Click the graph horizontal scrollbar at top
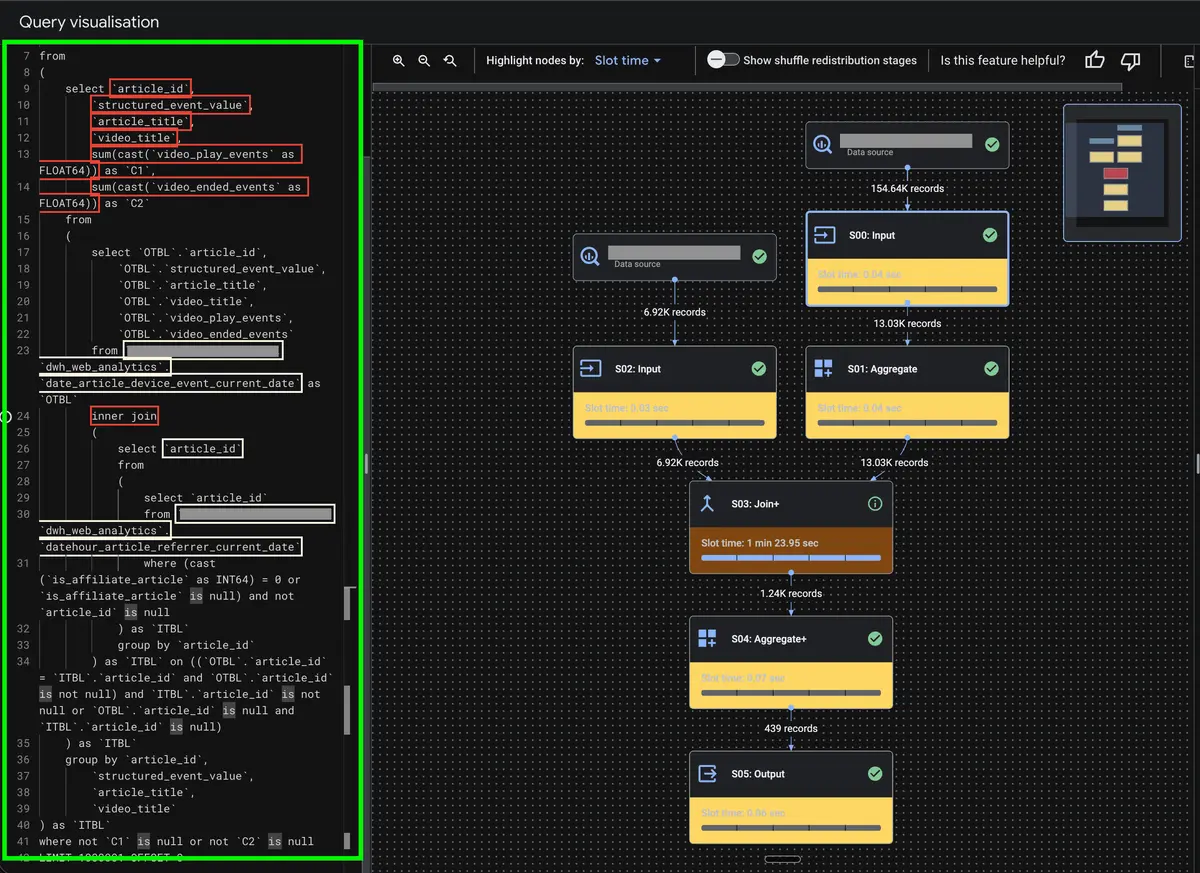1200x873 pixels. tap(747, 87)
